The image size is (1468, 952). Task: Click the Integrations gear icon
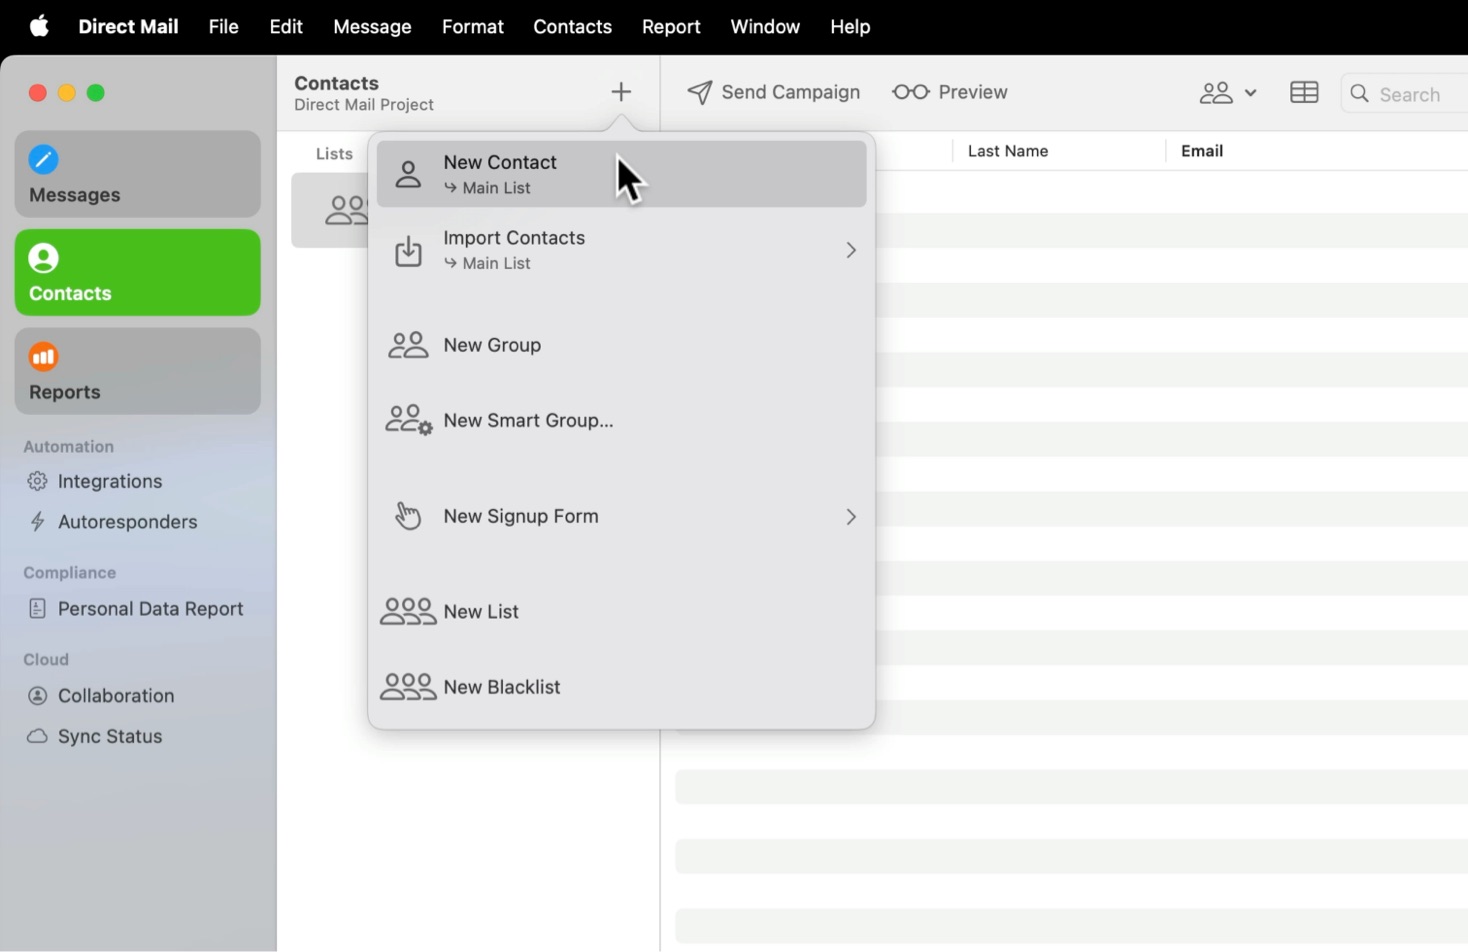coord(38,481)
